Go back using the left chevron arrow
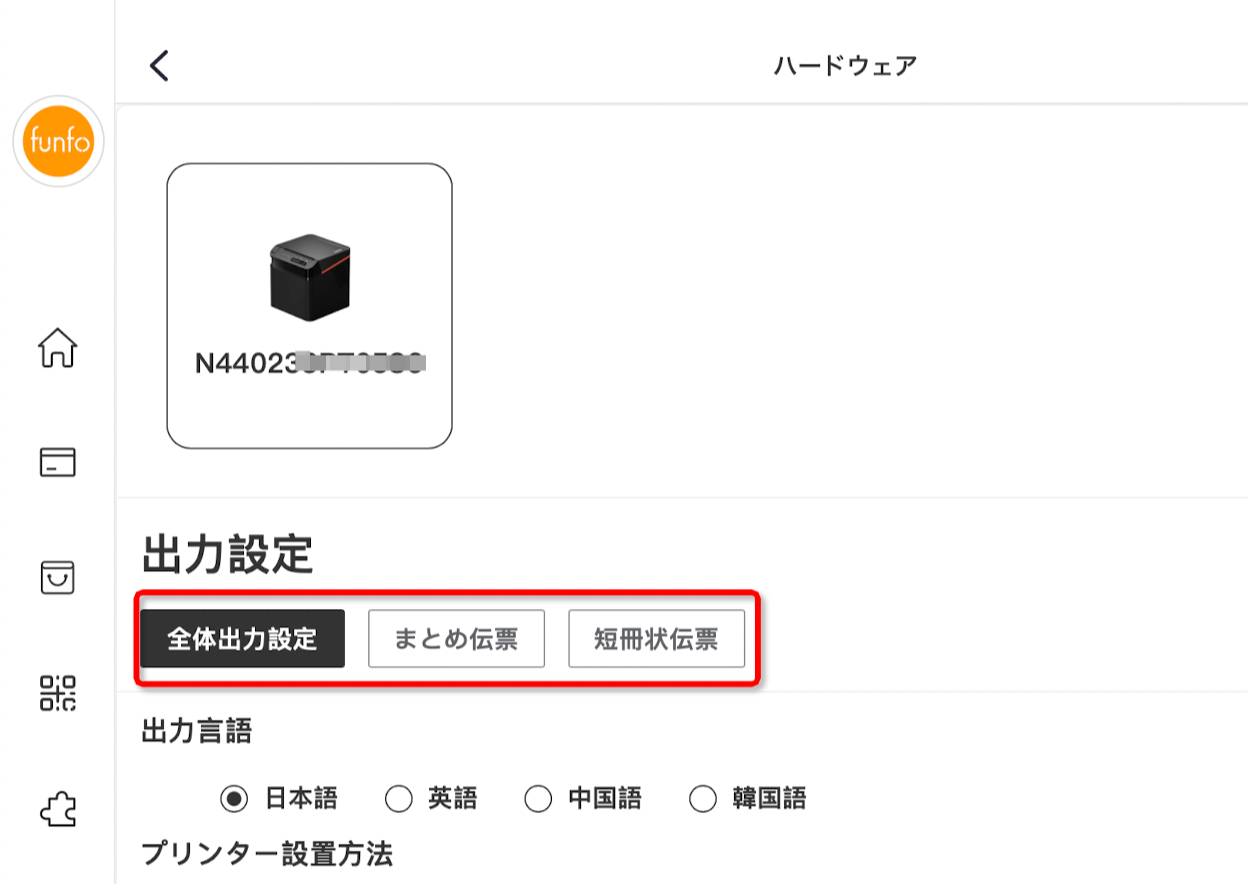The image size is (1248, 884). point(159,66)
